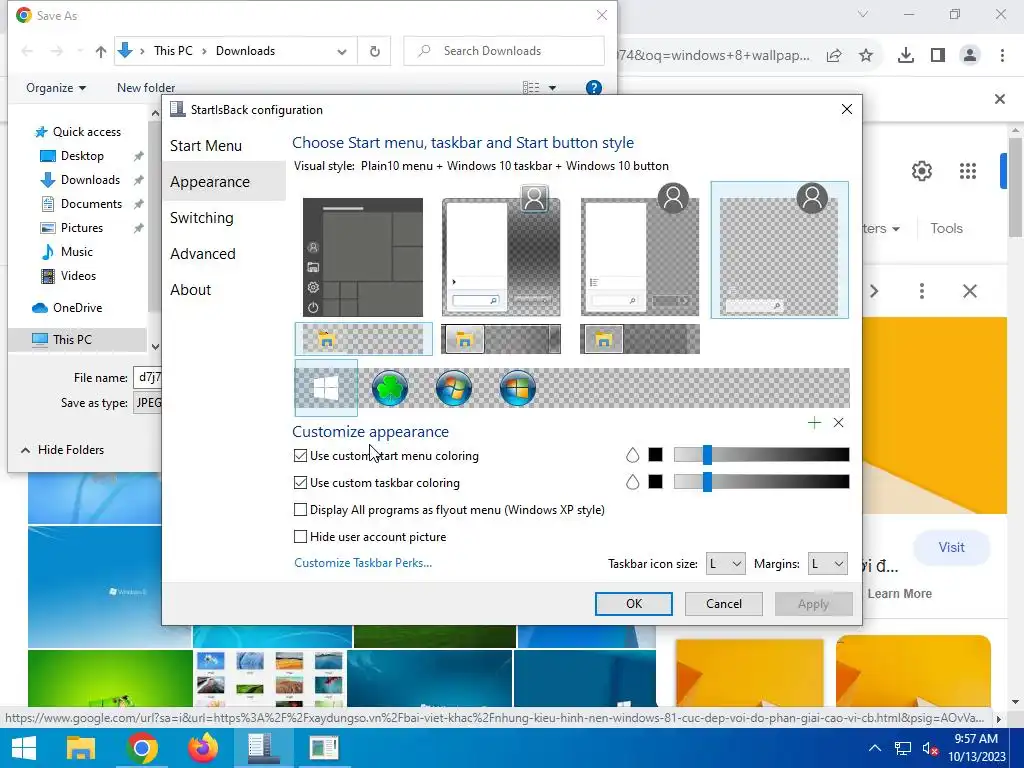Select Videos in navigation pane
Viewport: 1024px width, 768px height.
point(78,276)
